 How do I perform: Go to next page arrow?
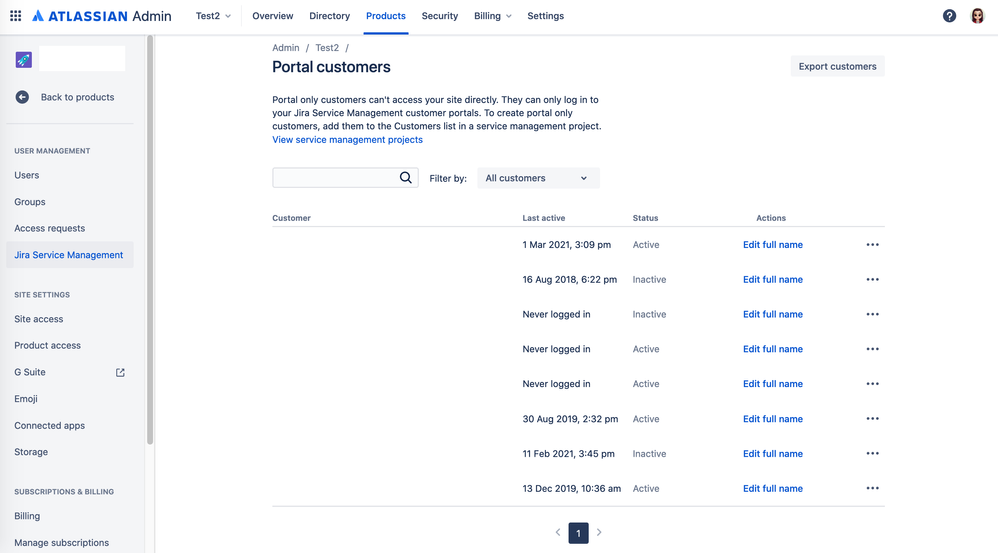click(x=599, y=532)
